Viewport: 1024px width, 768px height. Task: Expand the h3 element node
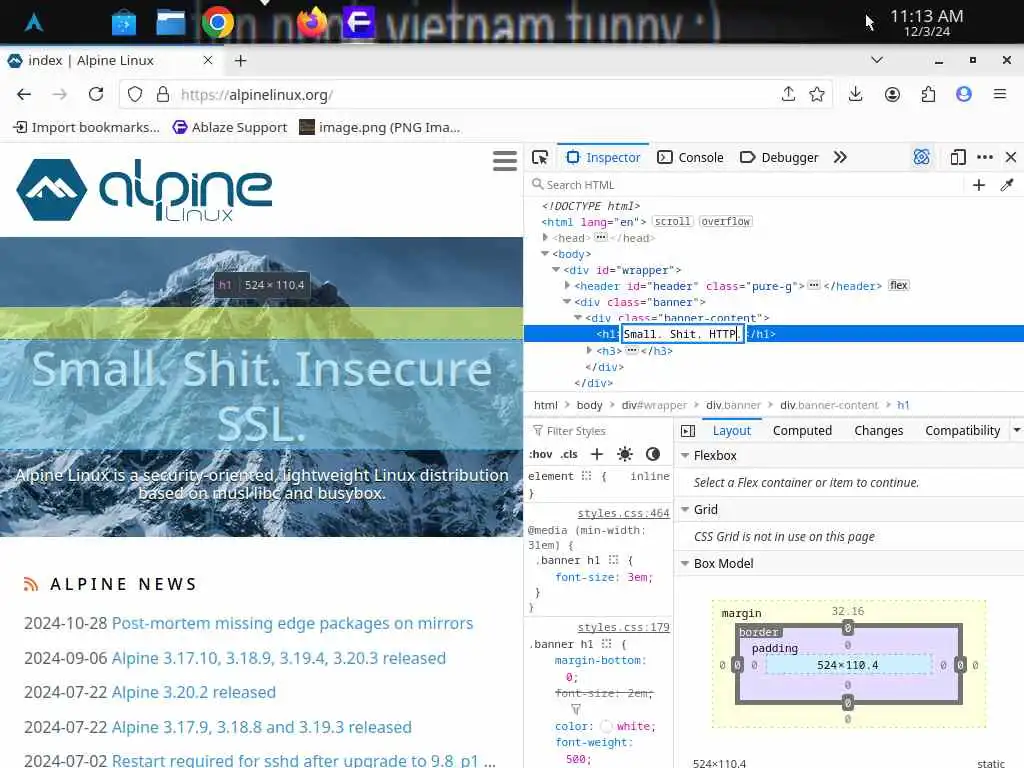pyautogui.click(x=589, y=351)
